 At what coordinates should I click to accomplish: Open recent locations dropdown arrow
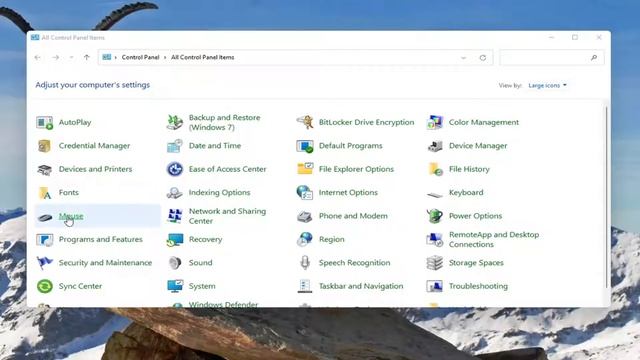tap(71, 58)
